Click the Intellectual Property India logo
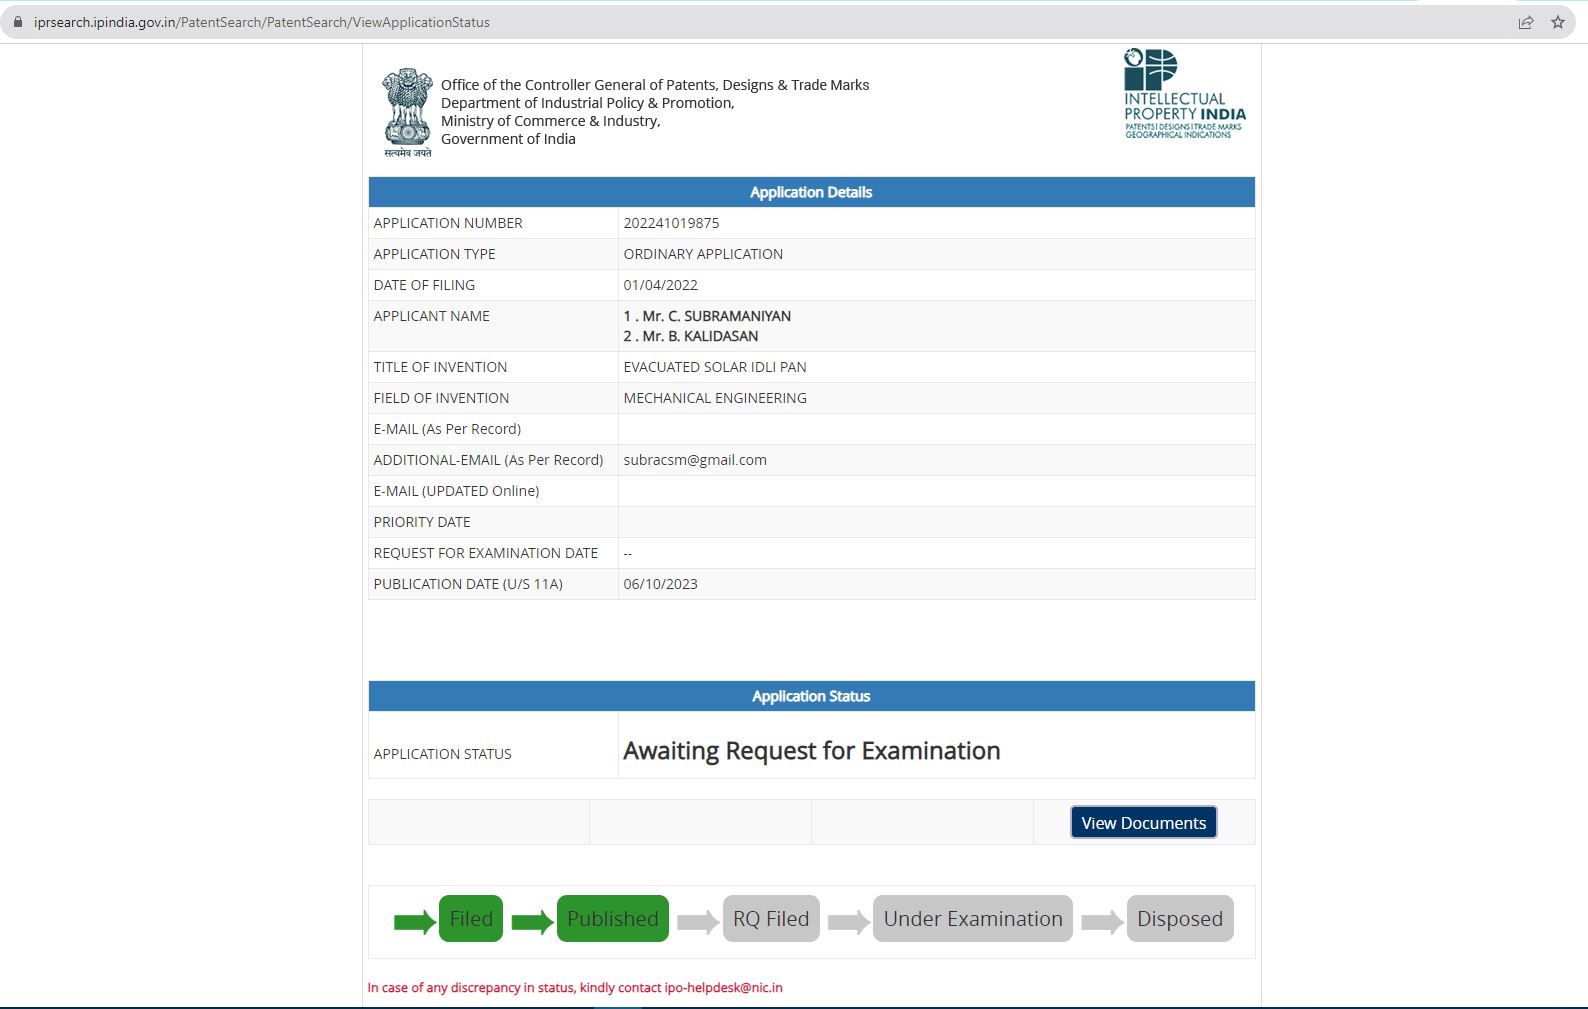This screenshot has width=1588, height=1009. point(1185,94)
